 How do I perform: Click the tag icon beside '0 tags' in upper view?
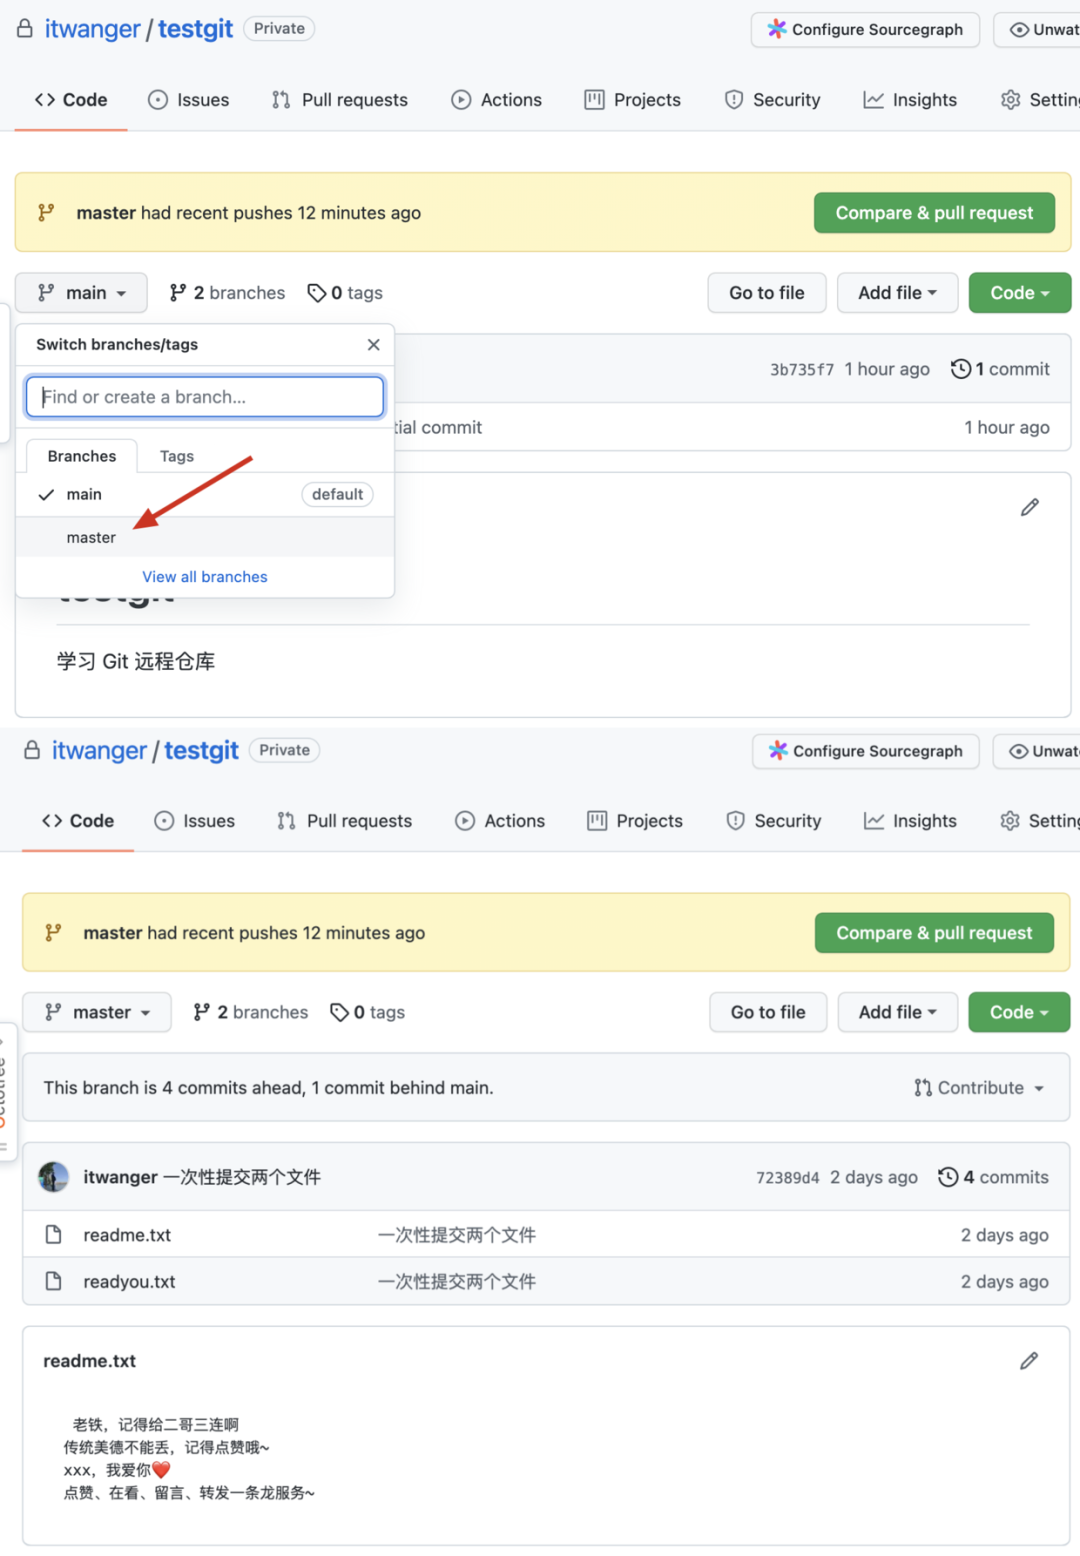pos(316,293)
